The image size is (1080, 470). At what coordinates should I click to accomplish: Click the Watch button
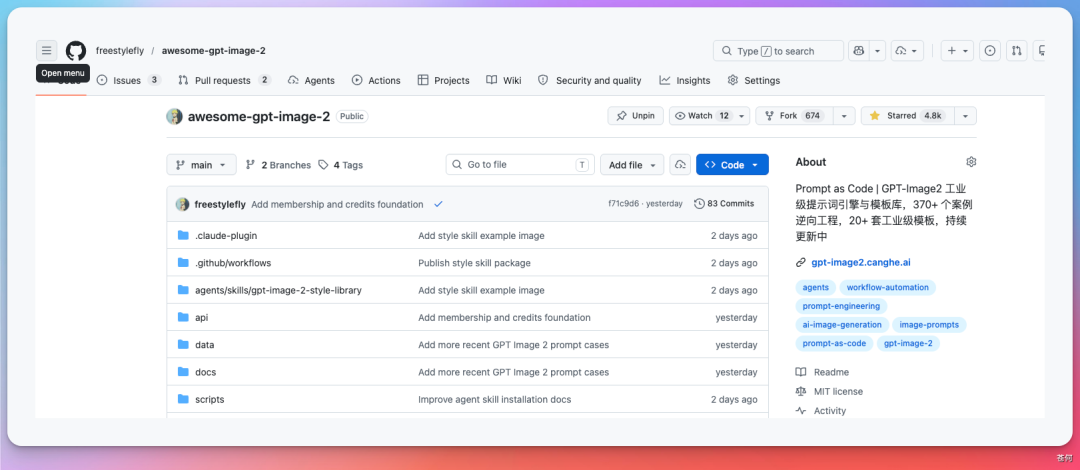[x=702, y=116]
